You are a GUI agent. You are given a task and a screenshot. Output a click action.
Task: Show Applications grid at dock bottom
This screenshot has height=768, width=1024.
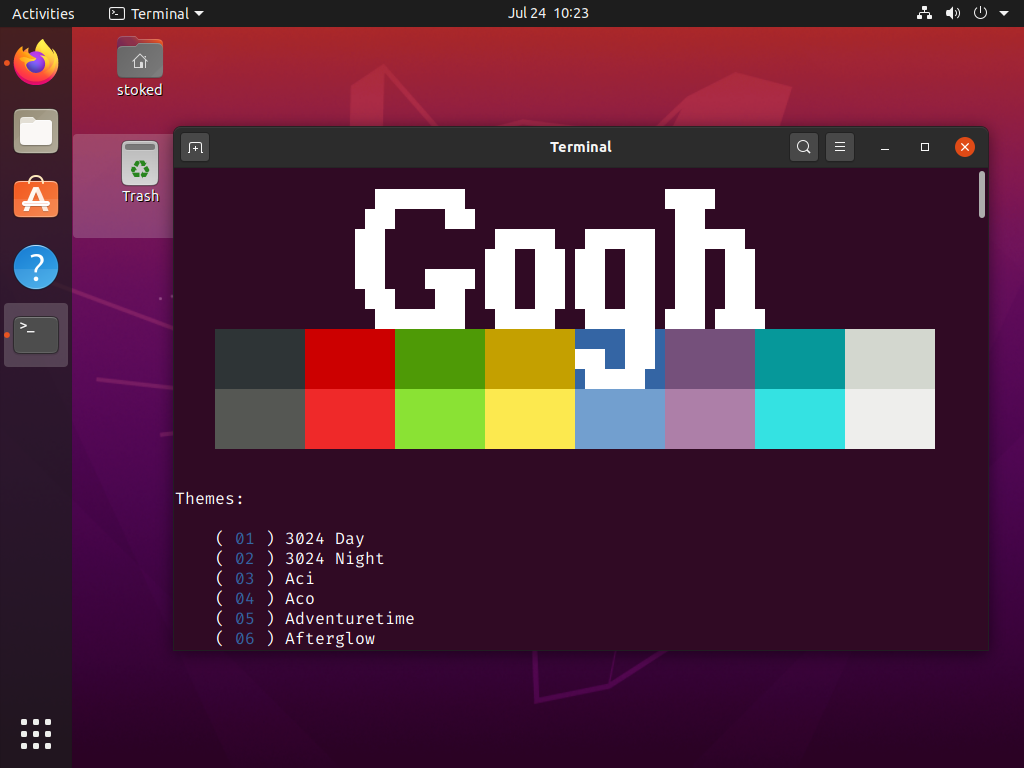[x=36, y=733]
